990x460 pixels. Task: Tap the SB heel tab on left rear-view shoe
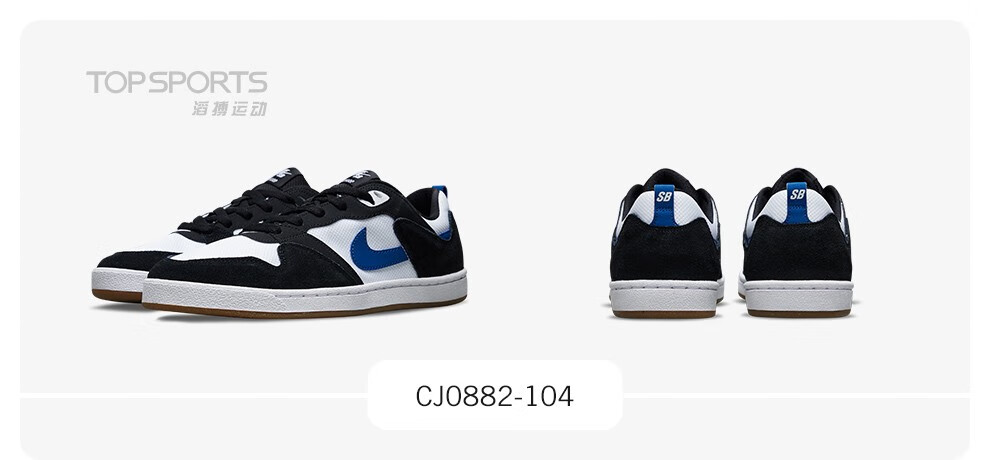pyautogui.click(x=663, y=205)
